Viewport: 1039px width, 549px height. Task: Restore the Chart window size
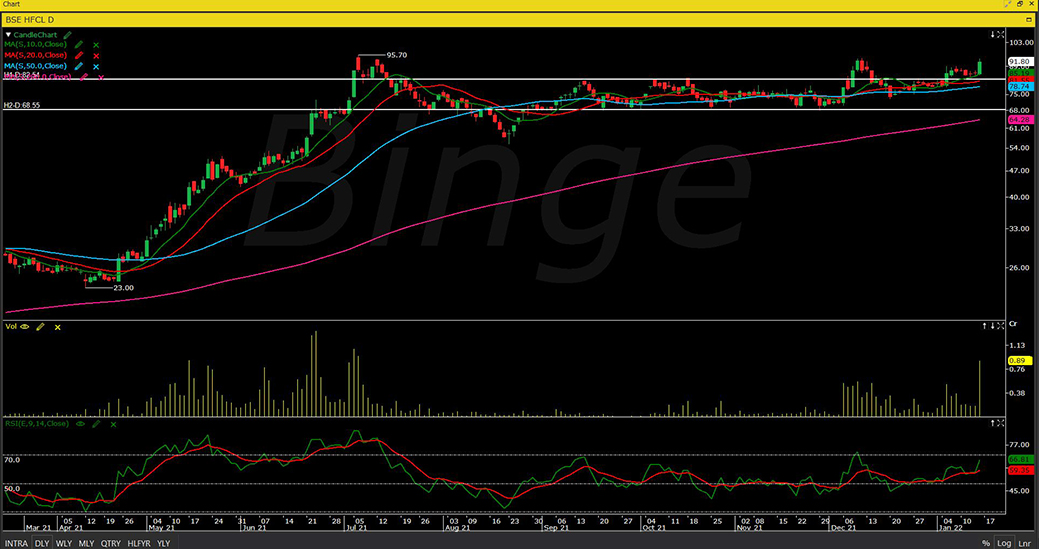pyautogui.click(x=1020, y=5)
